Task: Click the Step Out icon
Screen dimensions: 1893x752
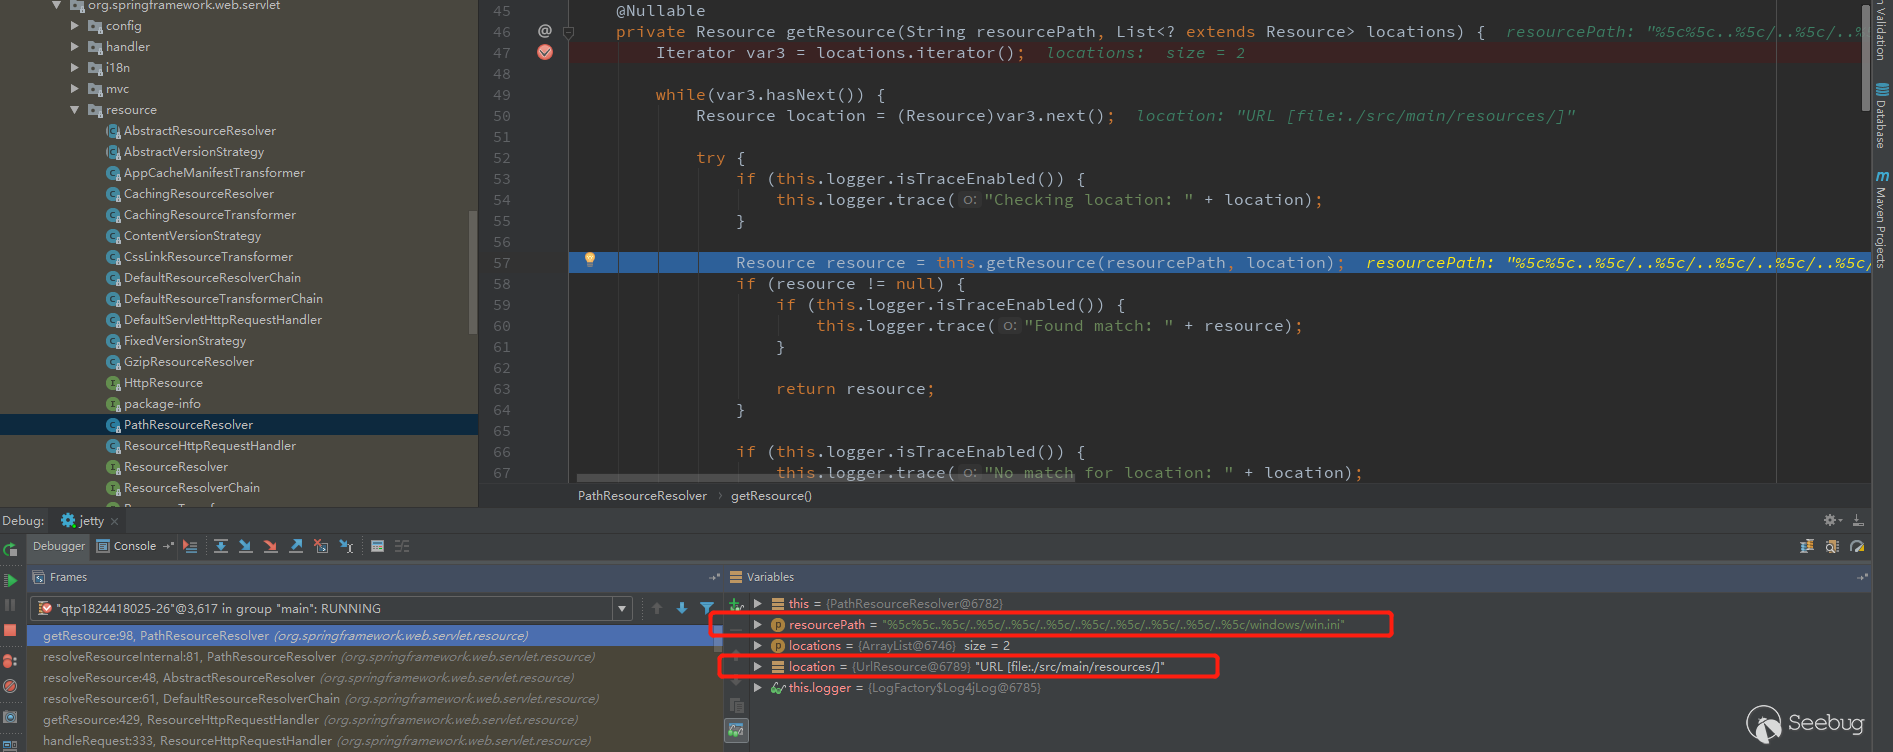Action: click(x=296, y=546)
